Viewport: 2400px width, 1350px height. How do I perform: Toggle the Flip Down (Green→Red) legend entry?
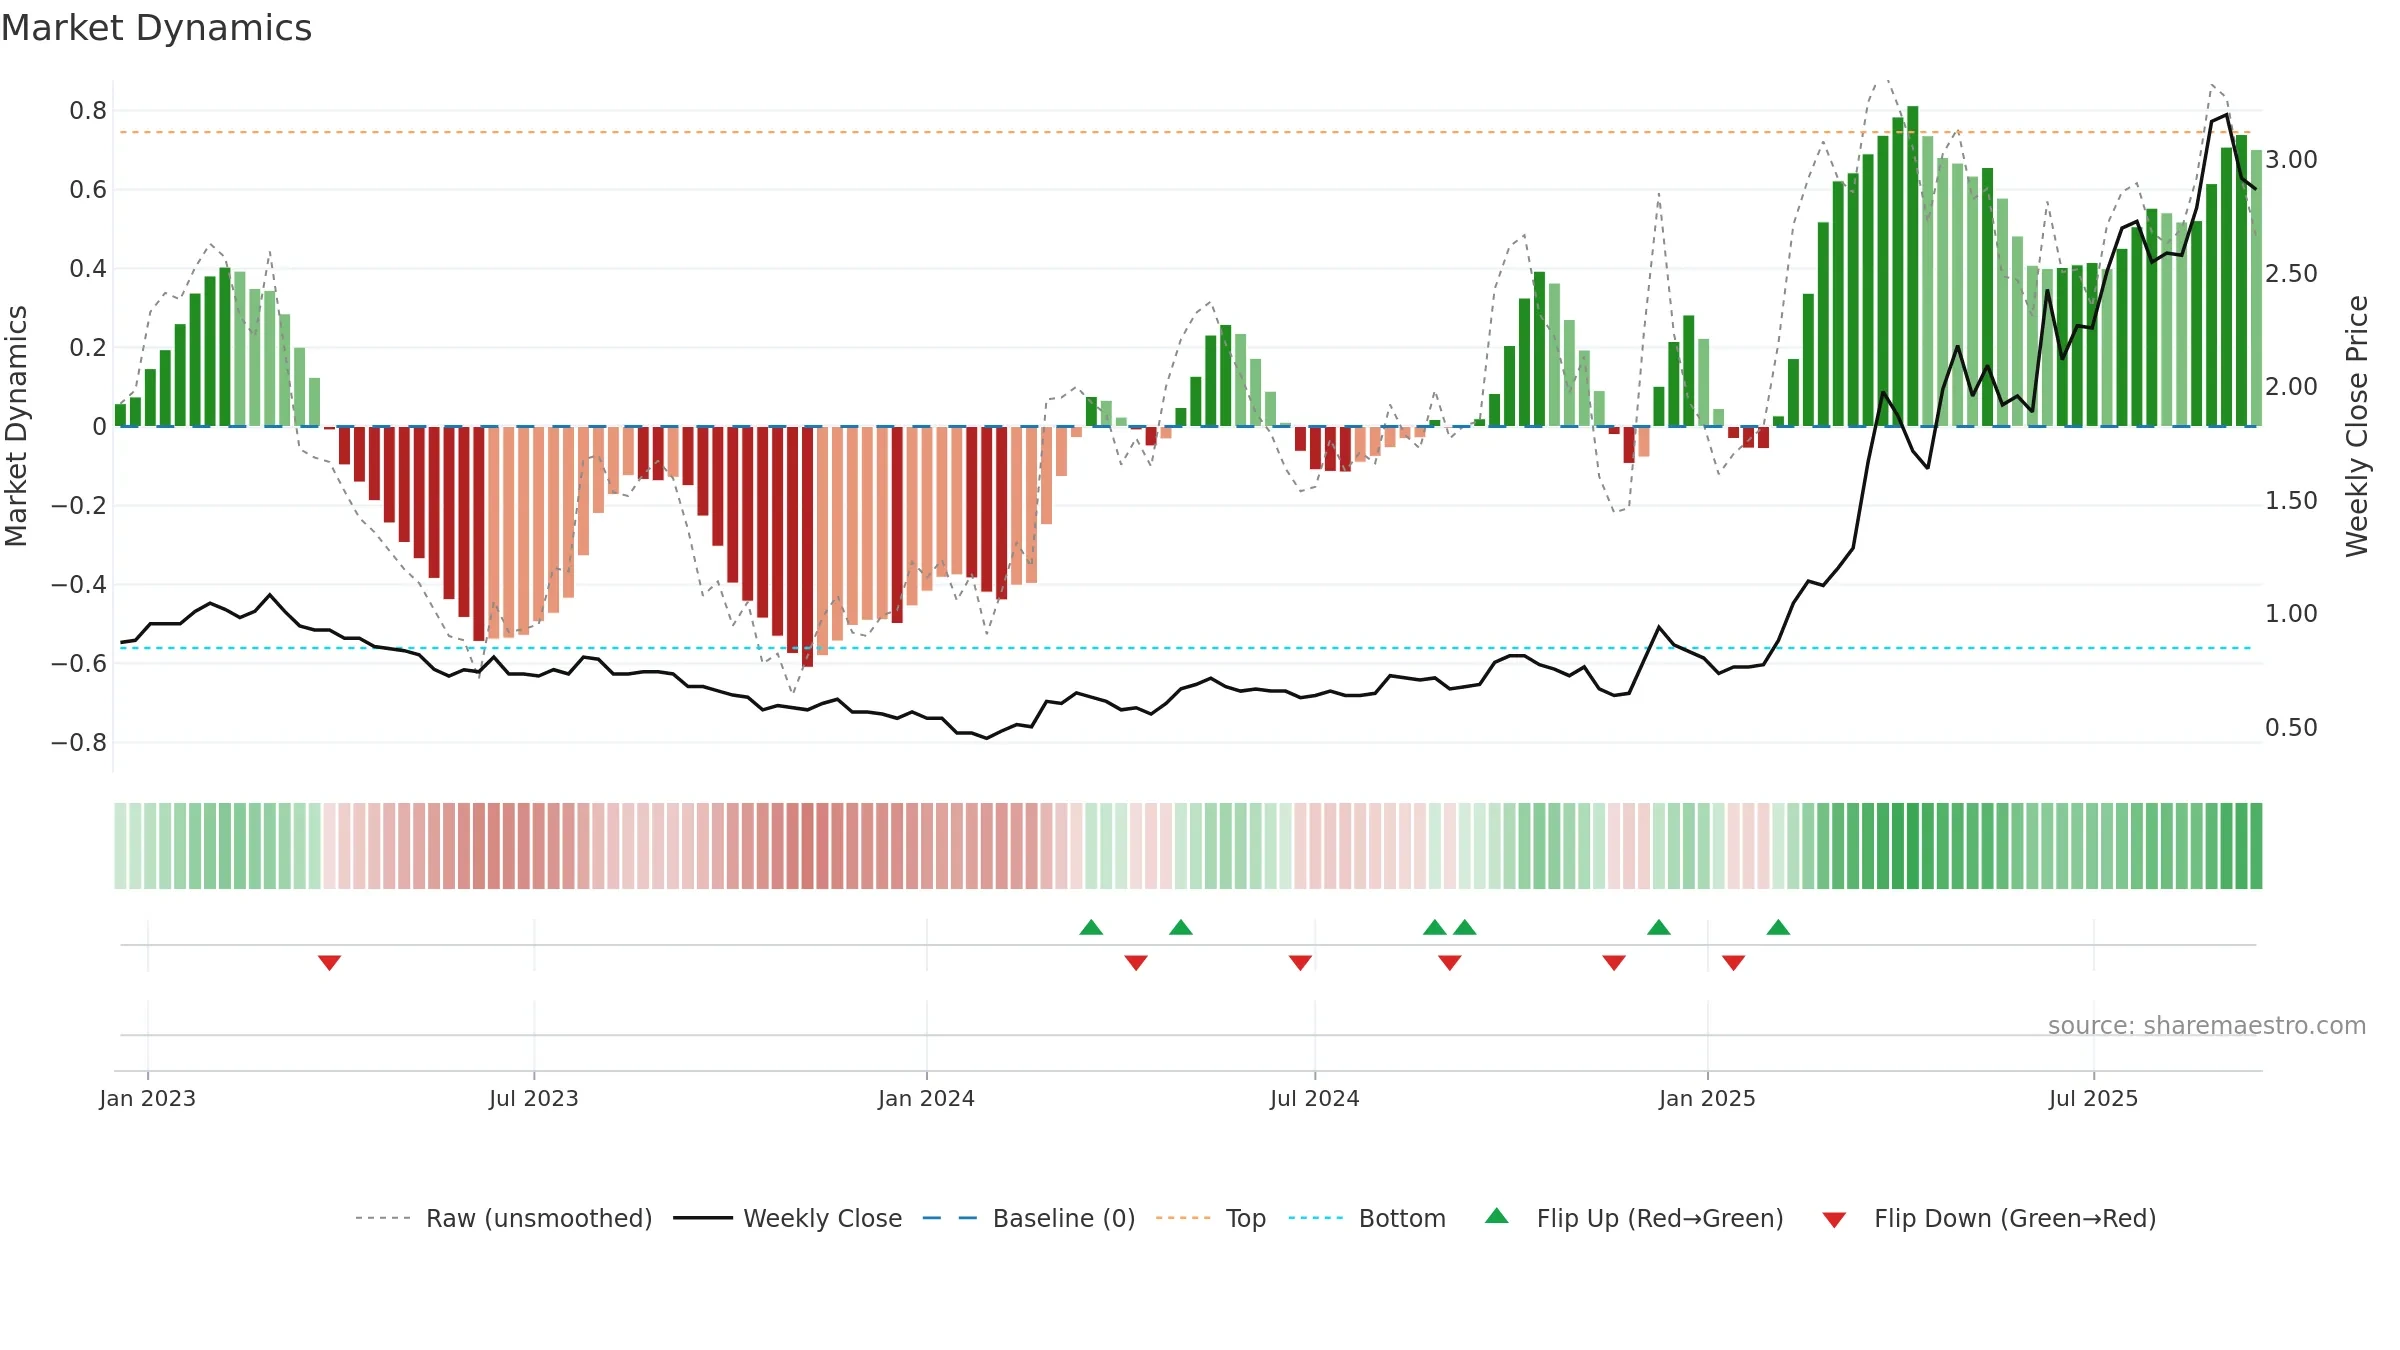(1989, 1218)
